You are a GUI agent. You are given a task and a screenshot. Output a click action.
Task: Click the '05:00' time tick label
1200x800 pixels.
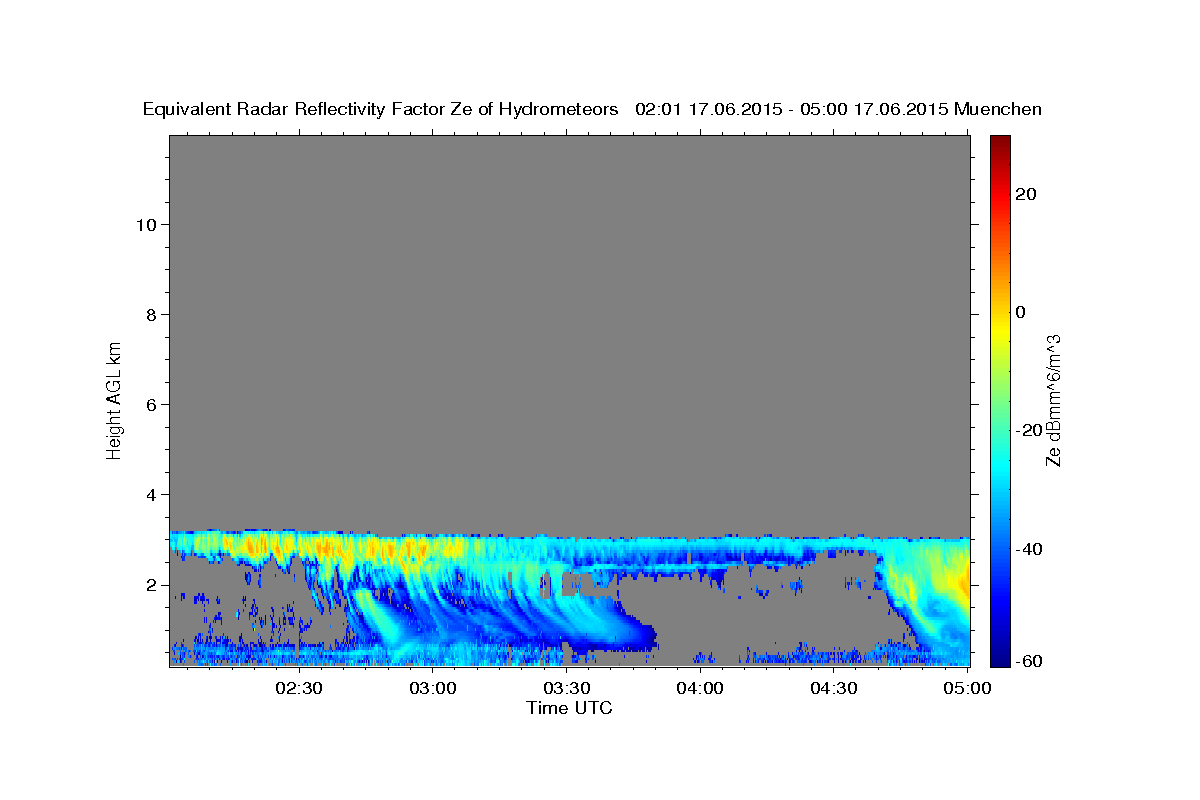(967, 689)
